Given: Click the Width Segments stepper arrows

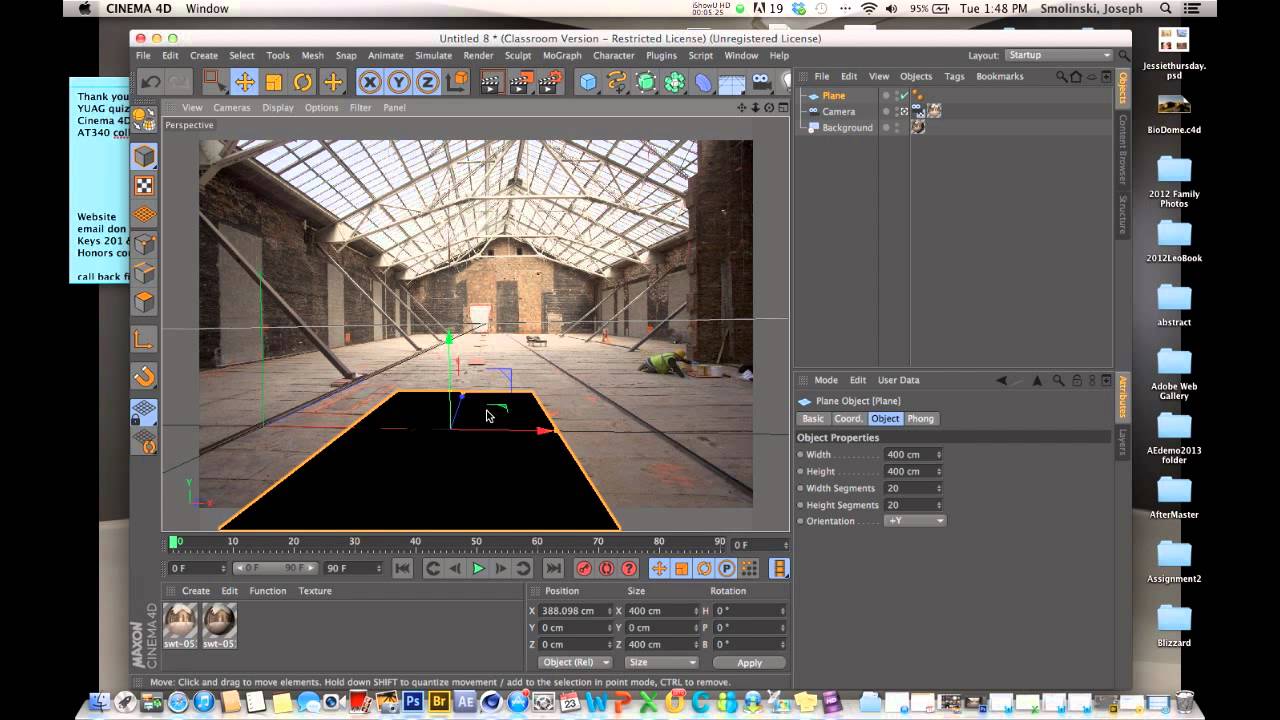Looking at the screenshot, I should pyautogui.click(x=938, y=488).
